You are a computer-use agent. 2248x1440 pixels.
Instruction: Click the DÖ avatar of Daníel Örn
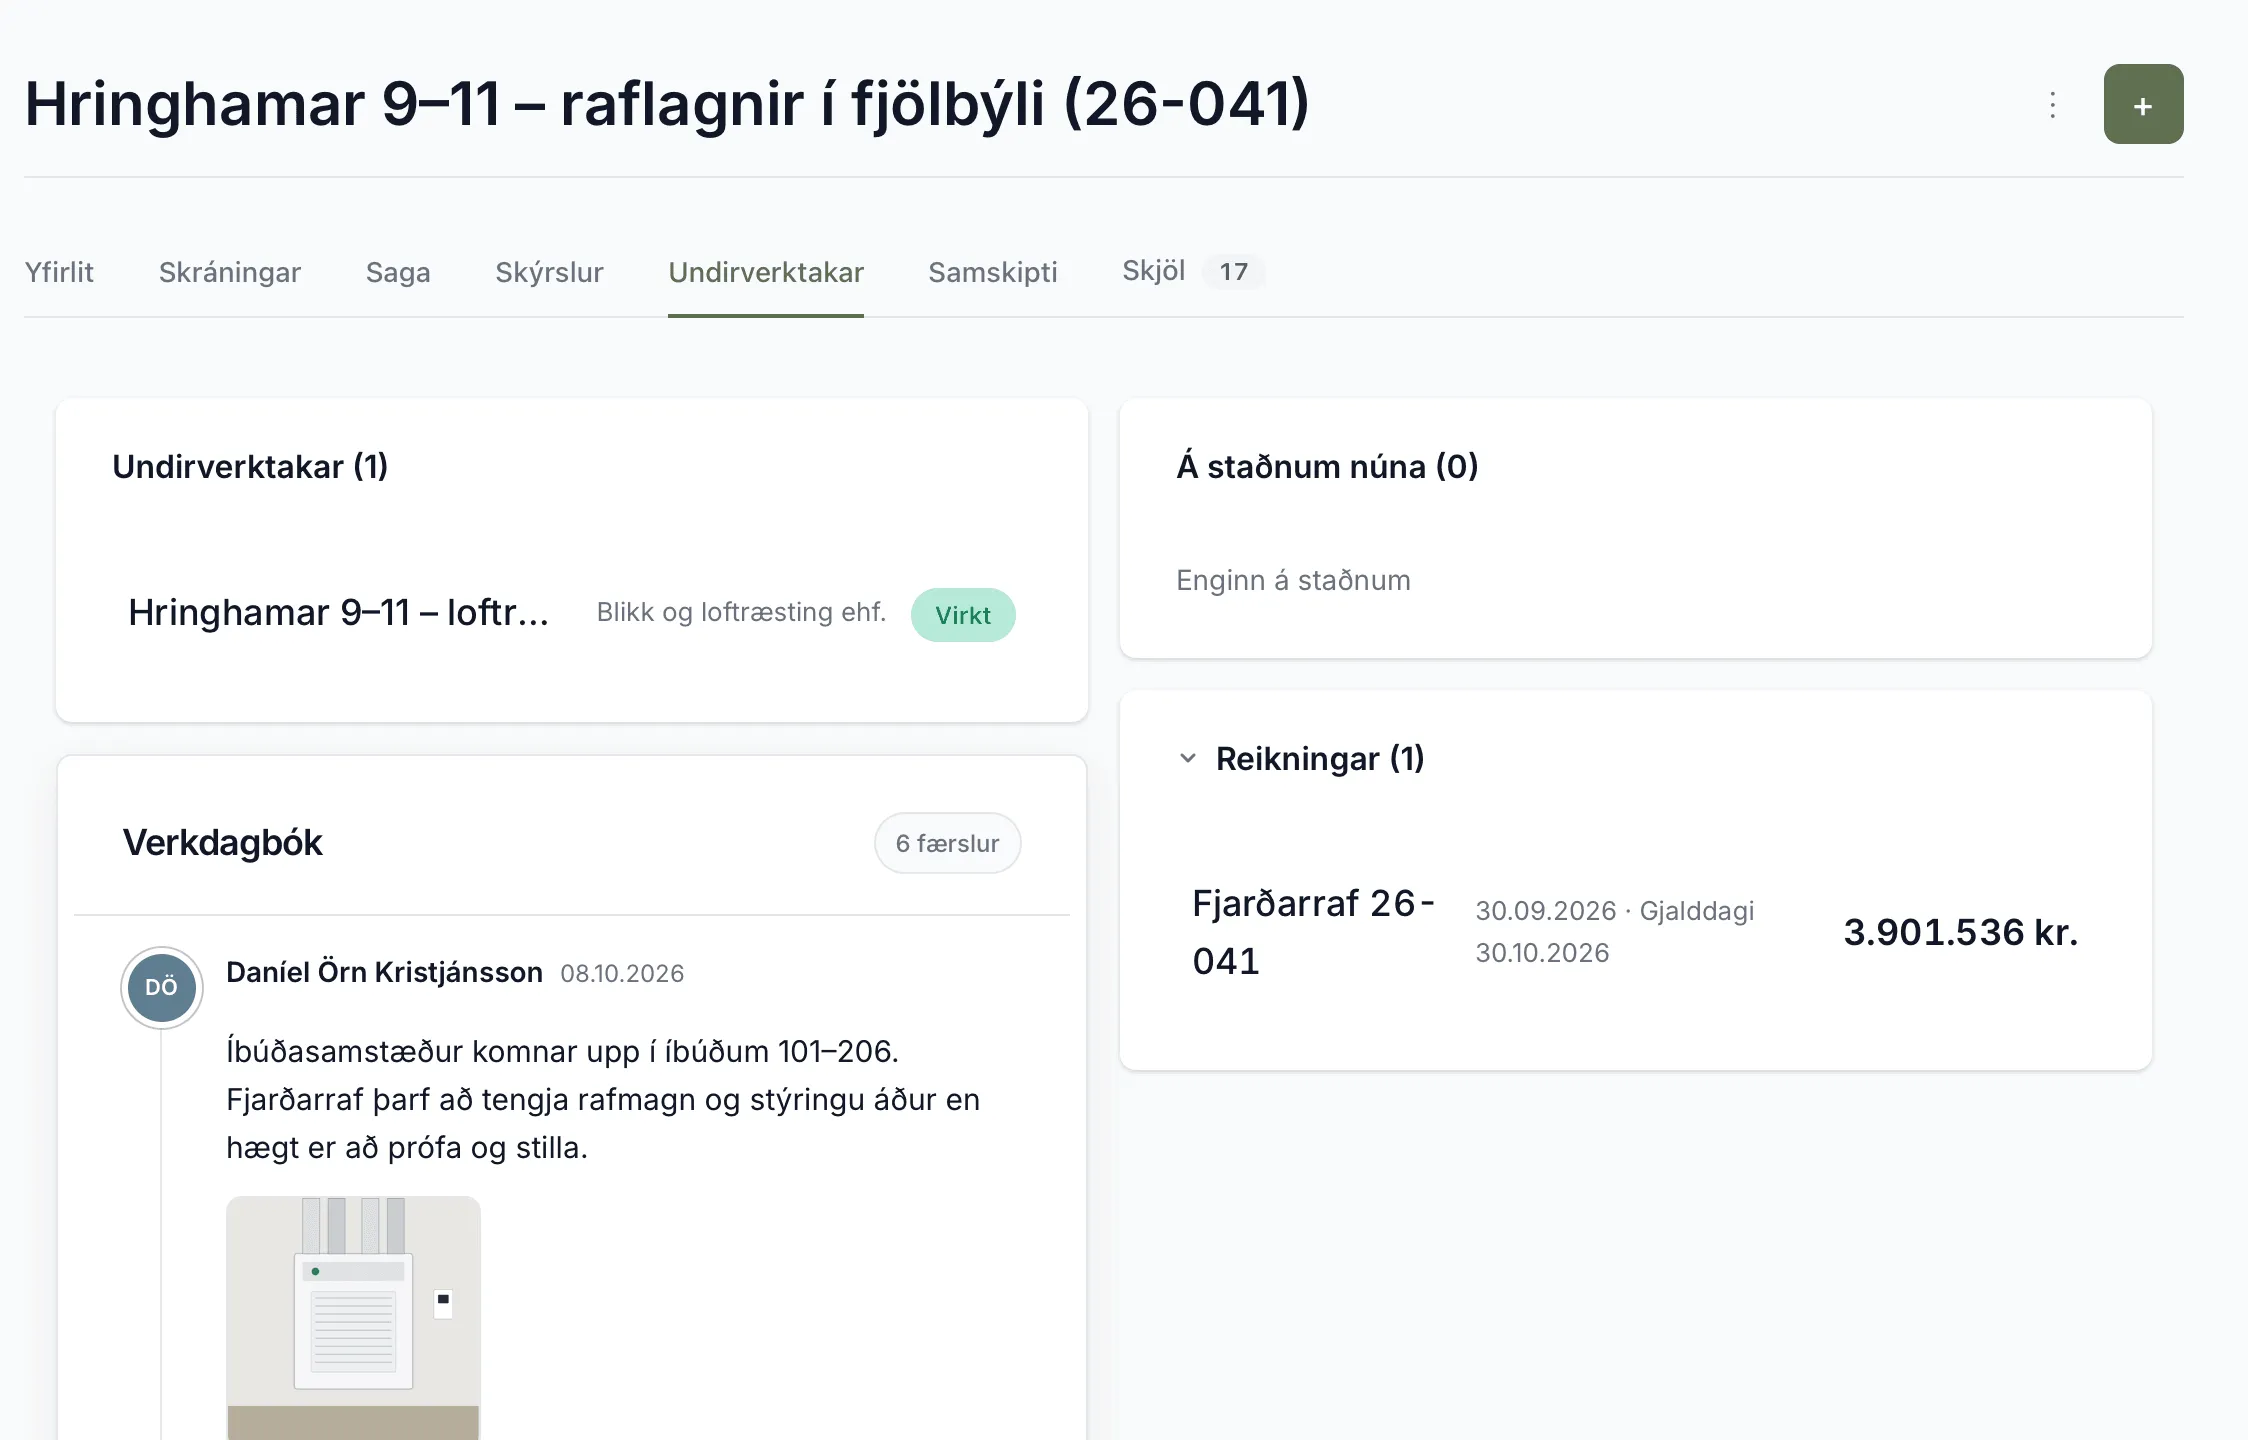click(161, 987)
